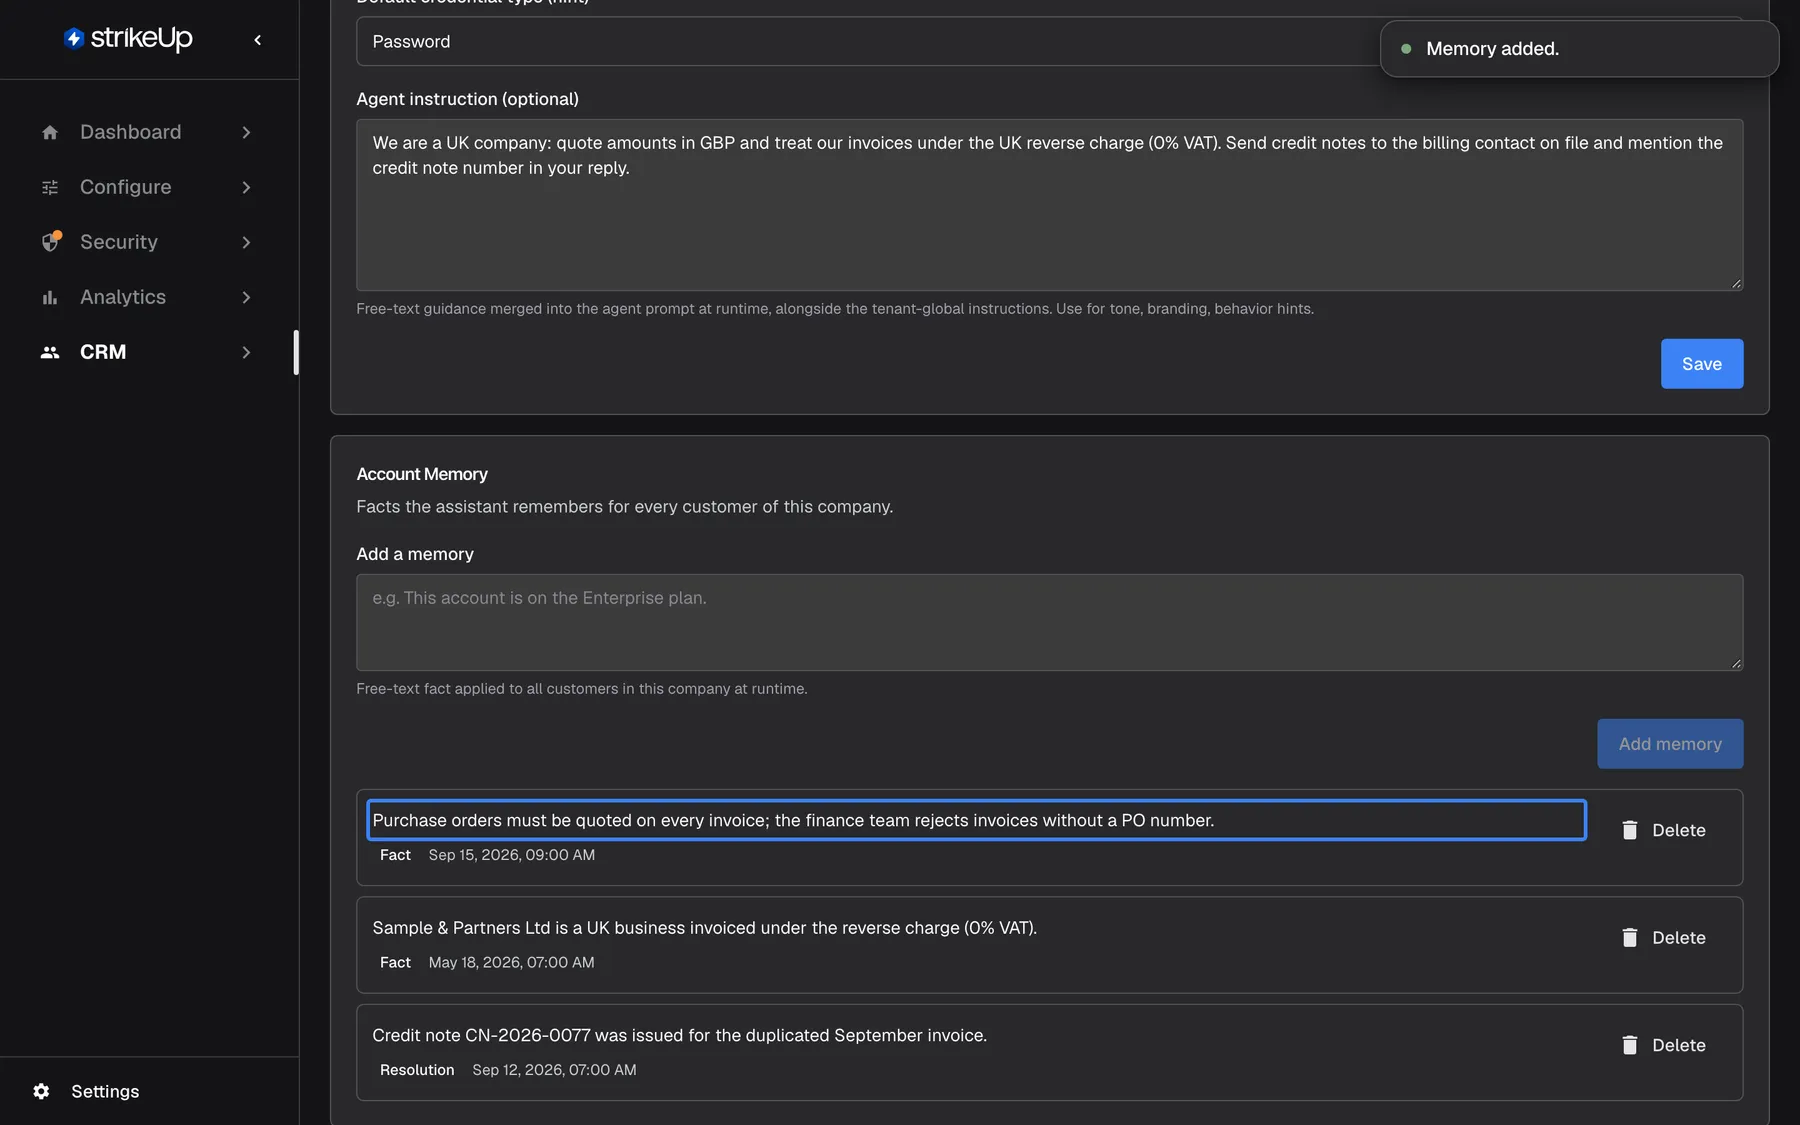Click the Analytics bar chart icon

pyautogui.click(x=50, y=297)
